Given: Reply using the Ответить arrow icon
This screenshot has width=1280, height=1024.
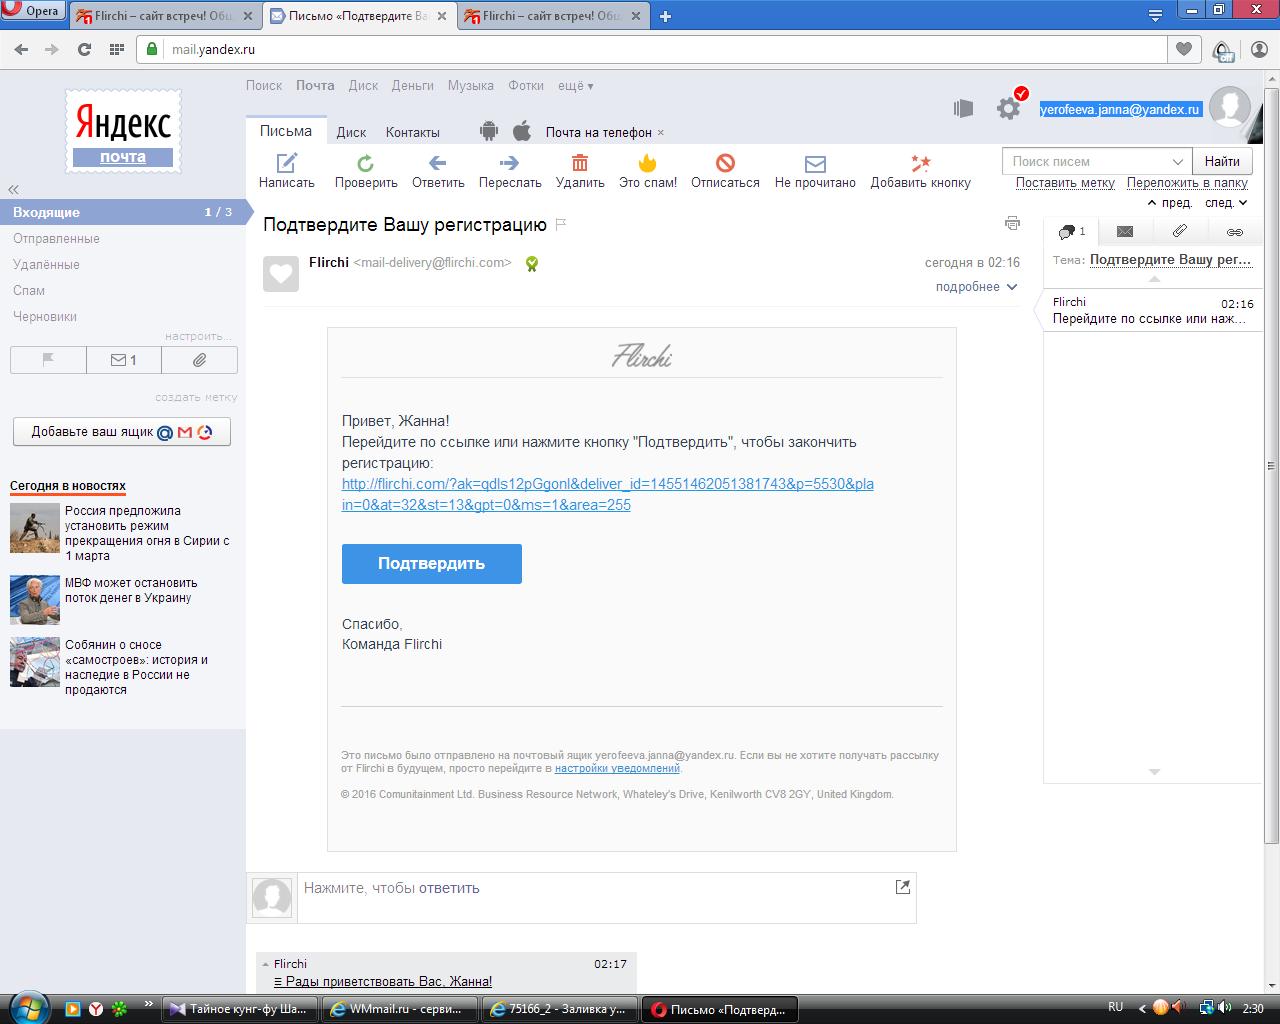Looking at the screenshot, I should pos(437,163).
